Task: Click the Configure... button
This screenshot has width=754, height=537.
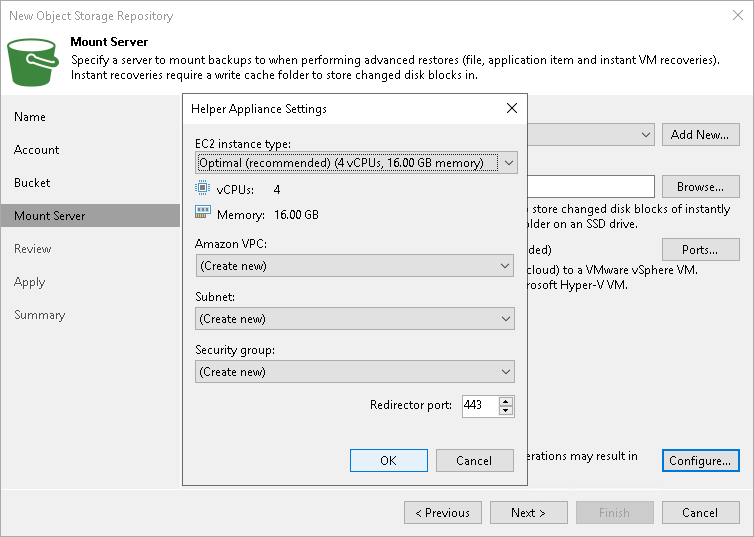Action: [x=701, y=461]
